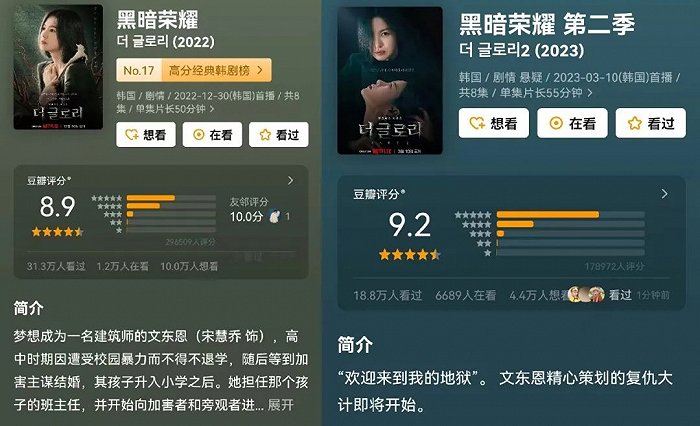700x426 pixels.
Task: Expand season one Douban rating details chevron
Action: coord(291,180)
